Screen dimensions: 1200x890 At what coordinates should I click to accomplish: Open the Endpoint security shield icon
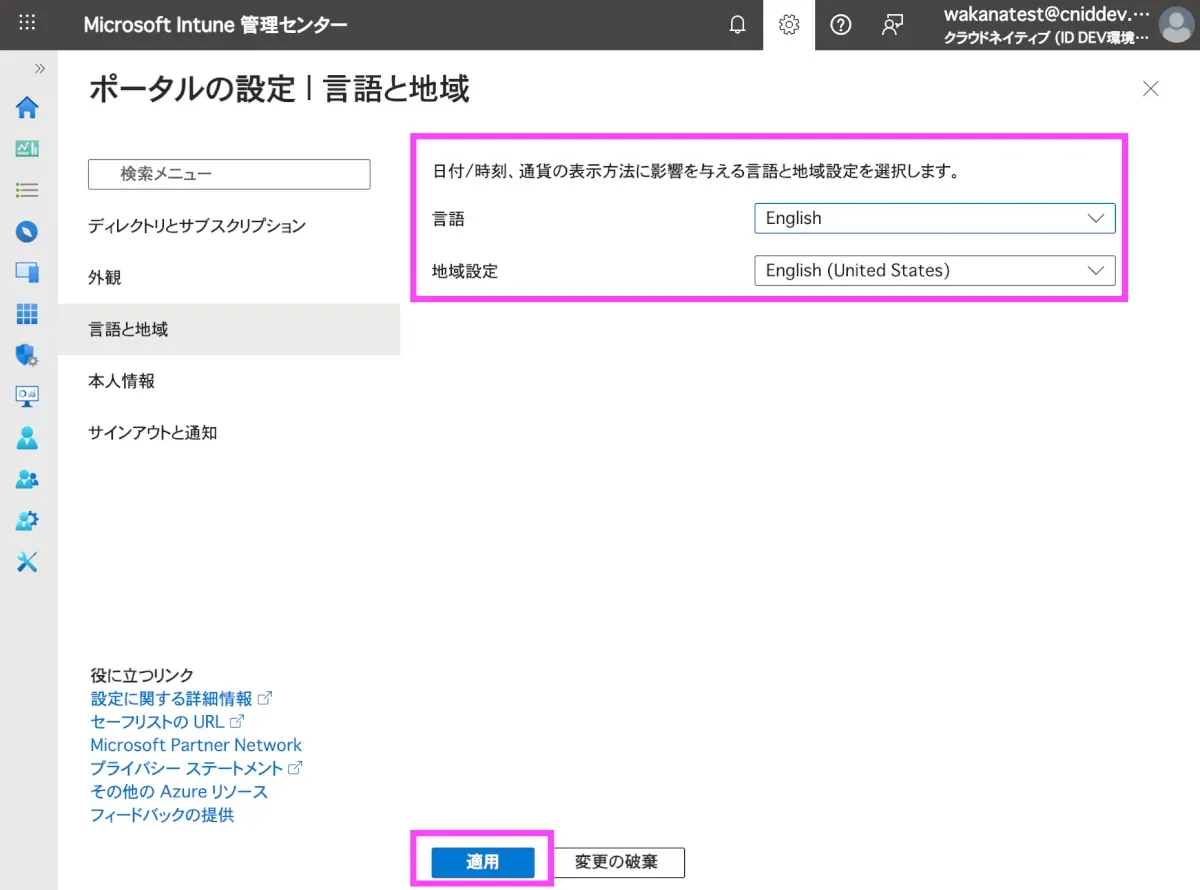pyautogui.click(x=27, y=355)
